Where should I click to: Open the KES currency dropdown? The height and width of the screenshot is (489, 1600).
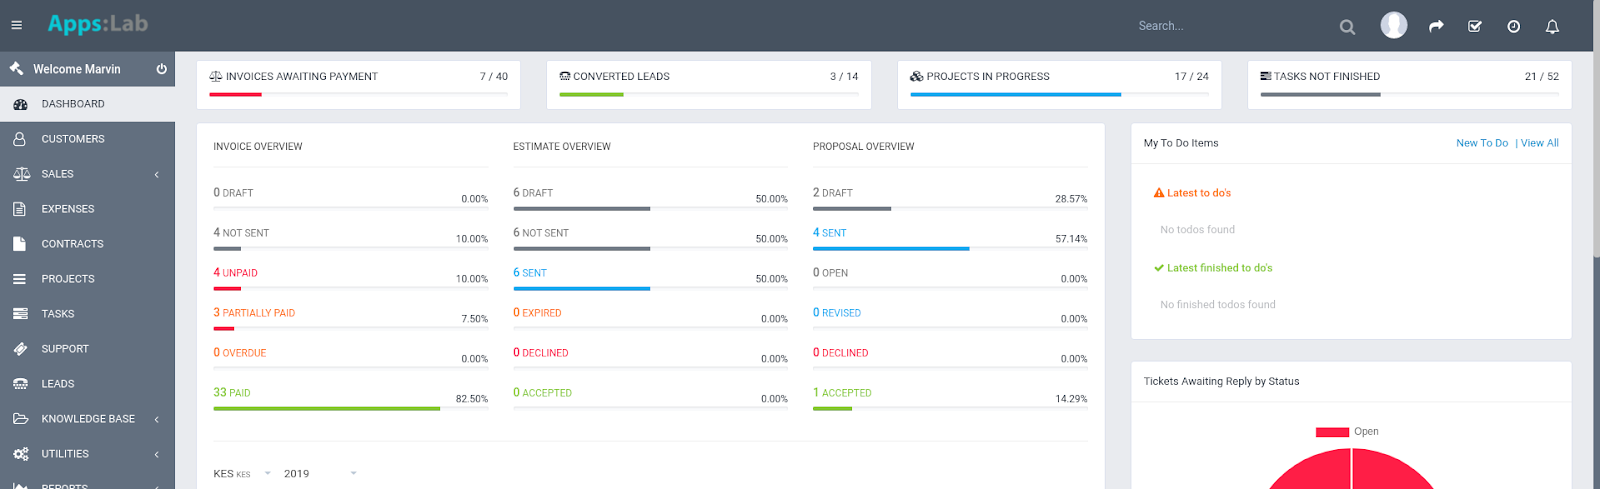(x=242, y=474)
